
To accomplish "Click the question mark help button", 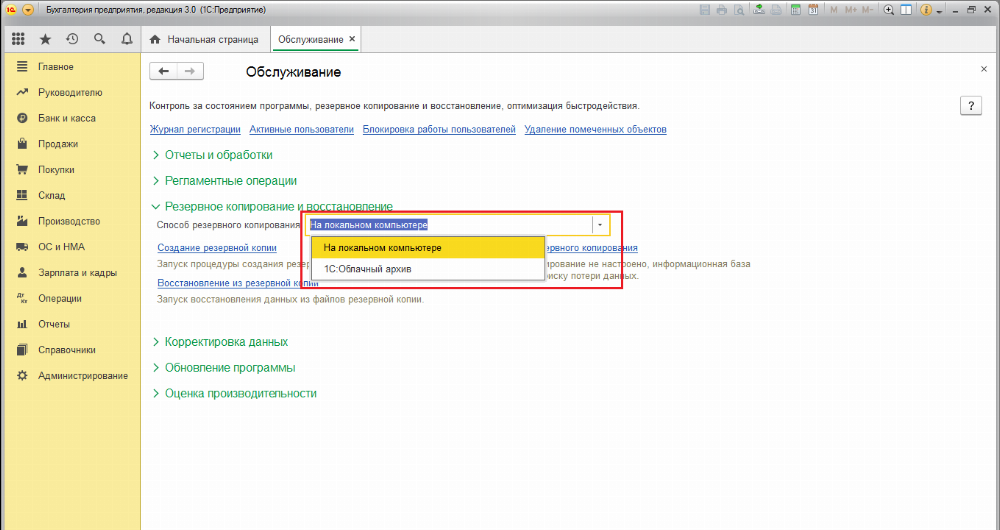I will [x=971, y=106].
